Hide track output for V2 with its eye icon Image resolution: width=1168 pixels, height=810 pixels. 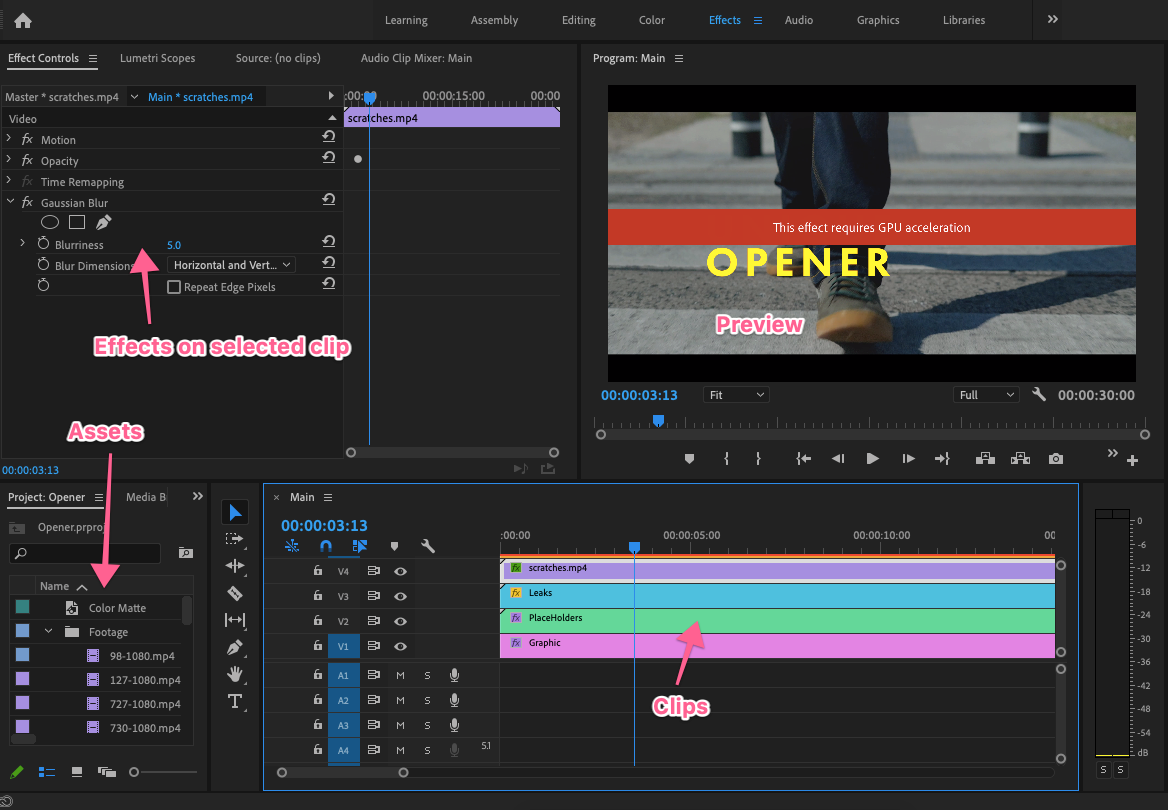[x=400, y=621]
